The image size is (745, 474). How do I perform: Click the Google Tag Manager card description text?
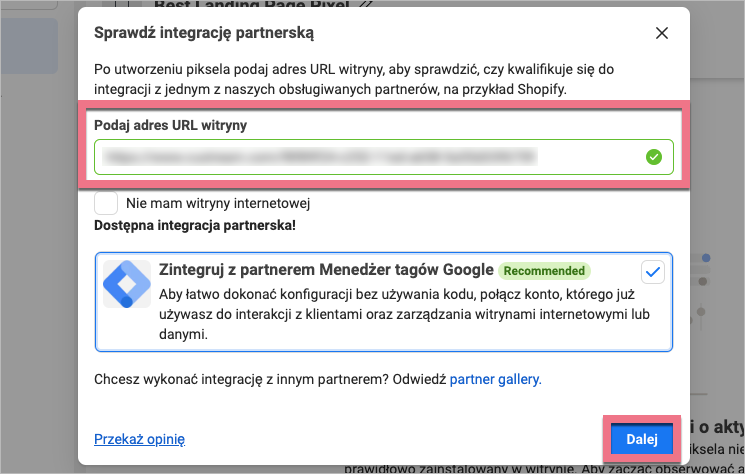[x=390, y=316]
